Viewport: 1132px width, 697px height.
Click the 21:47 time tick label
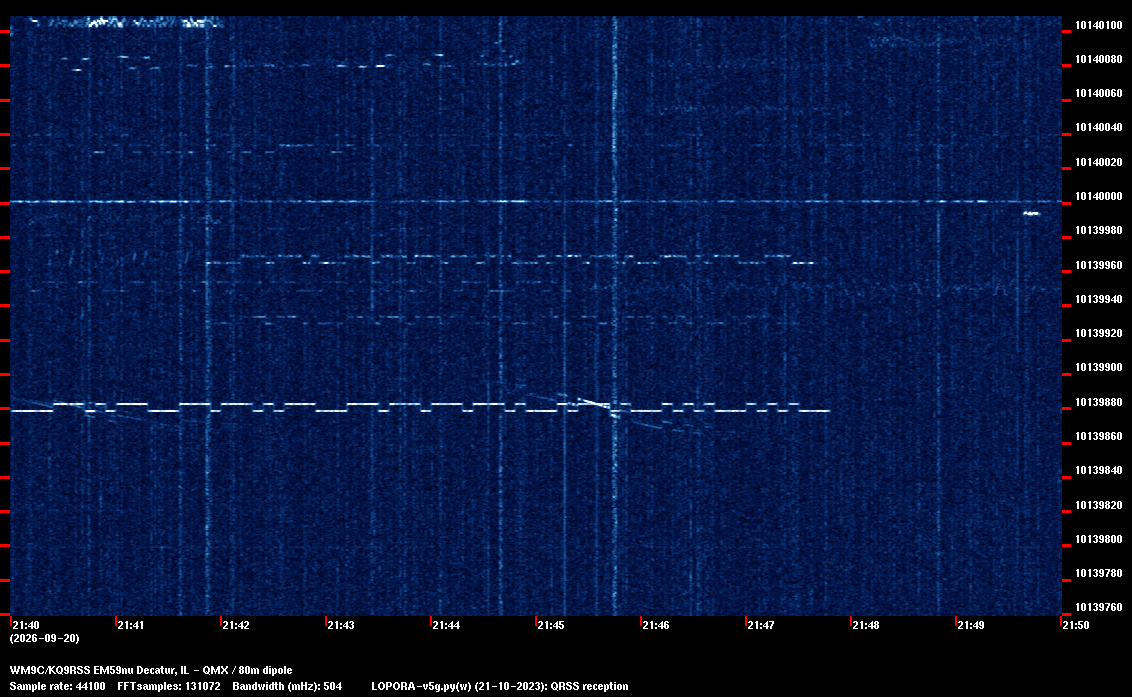761,625
